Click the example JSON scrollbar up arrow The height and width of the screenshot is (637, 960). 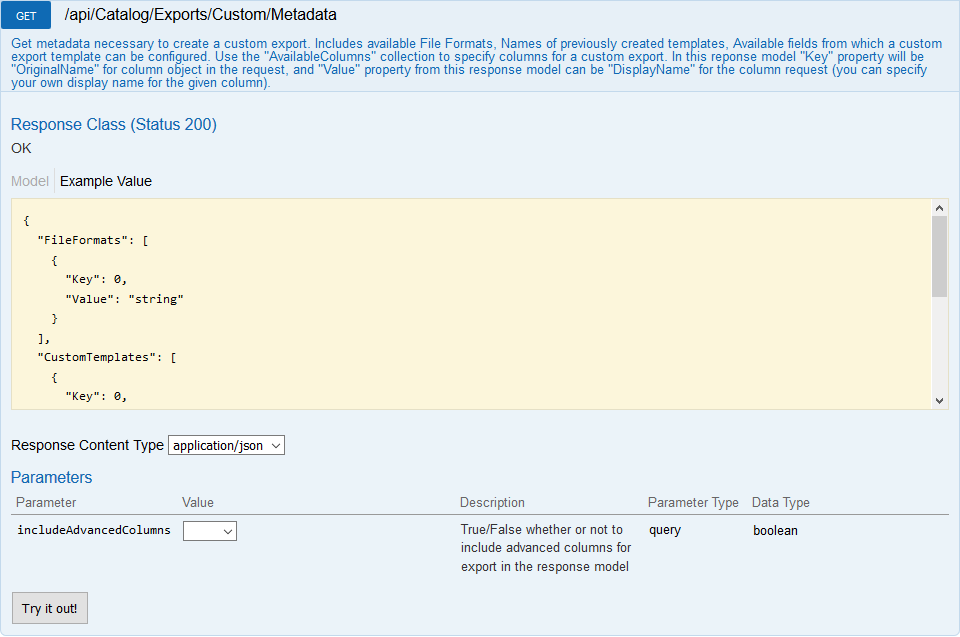939,208
